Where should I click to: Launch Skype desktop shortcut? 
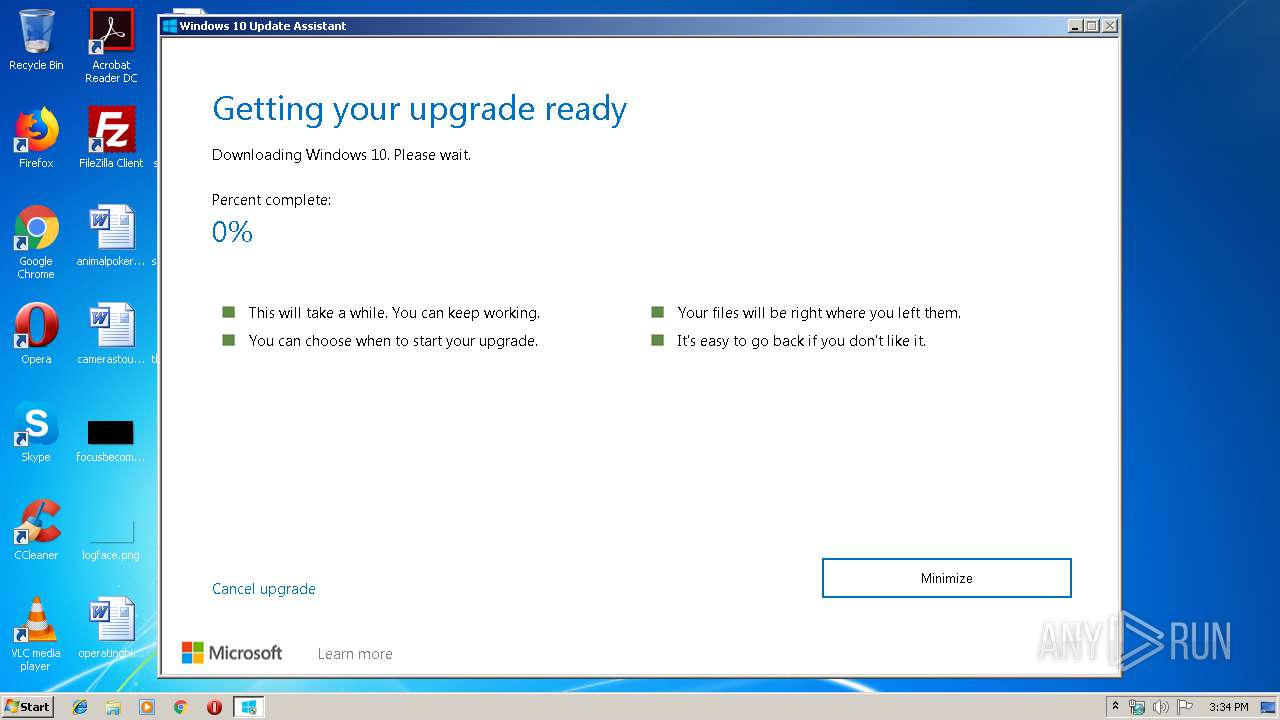36,432
